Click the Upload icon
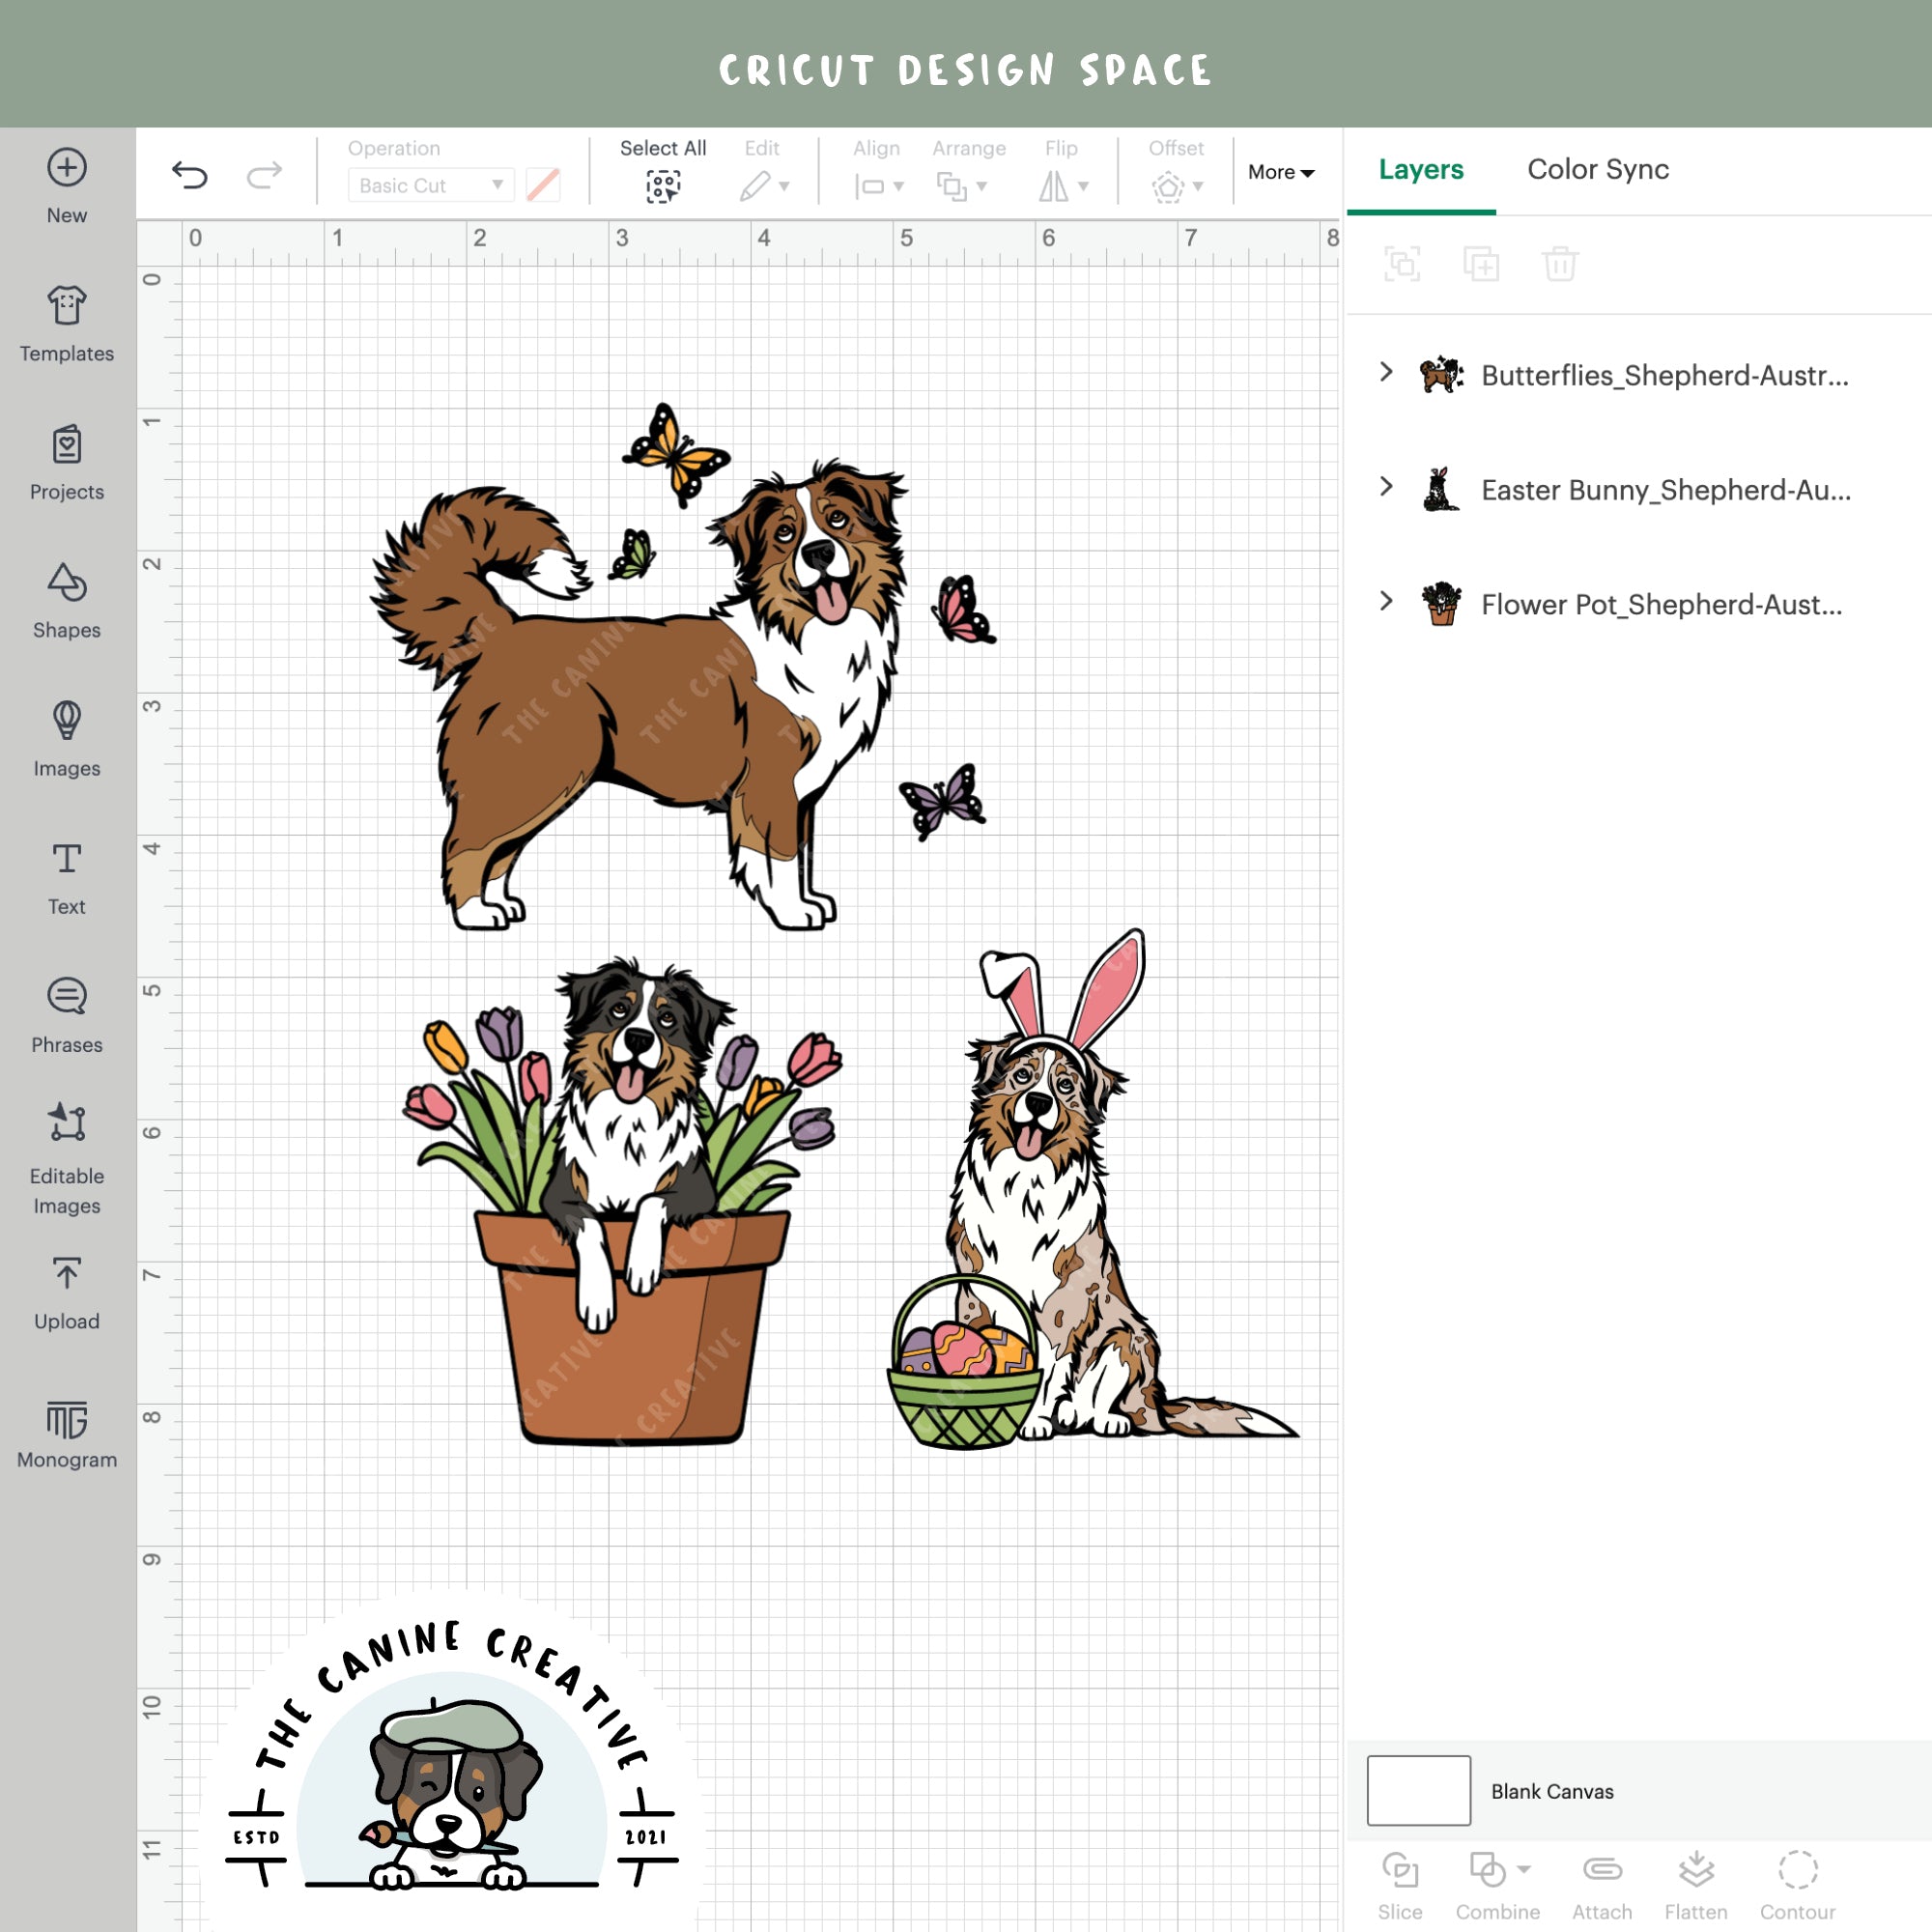This screenshot has height=1932, width=1932. pos(66,1290)
